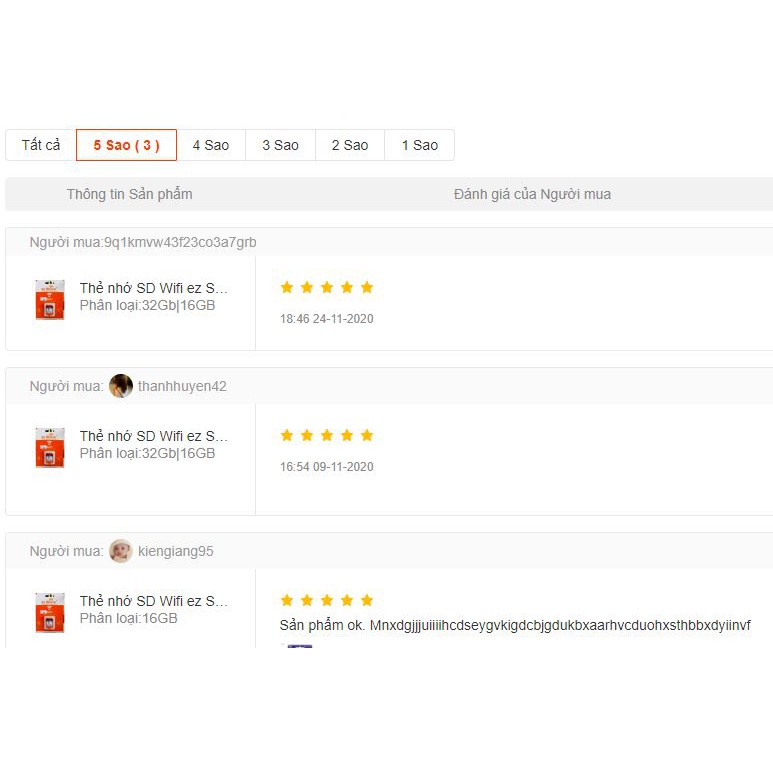Open the Tất cả reviews tab
This screenshot has width=773, height=773.
[x=41, y=145]
